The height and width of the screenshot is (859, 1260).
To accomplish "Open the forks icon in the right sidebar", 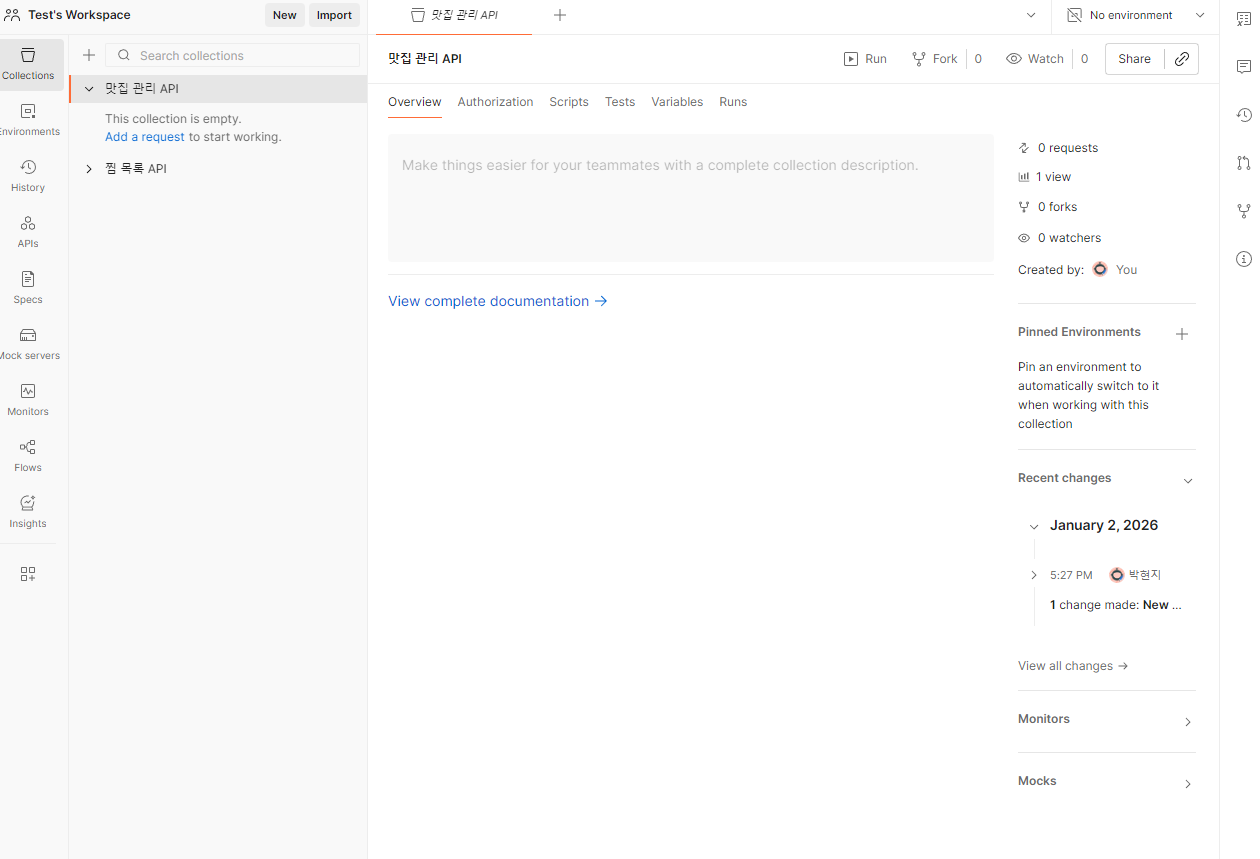I will pyautogui.click(x=1244, y=211).
